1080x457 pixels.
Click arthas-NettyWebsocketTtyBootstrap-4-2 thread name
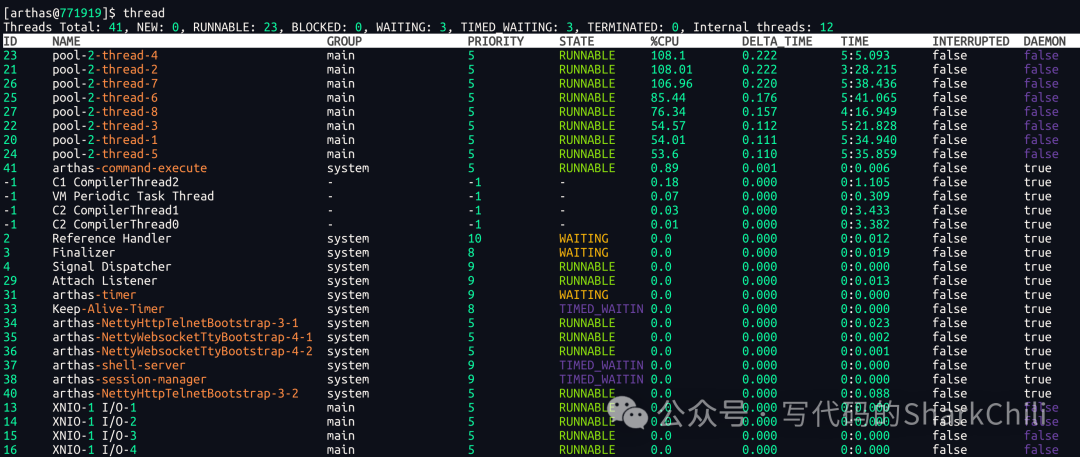pos(183,351)
